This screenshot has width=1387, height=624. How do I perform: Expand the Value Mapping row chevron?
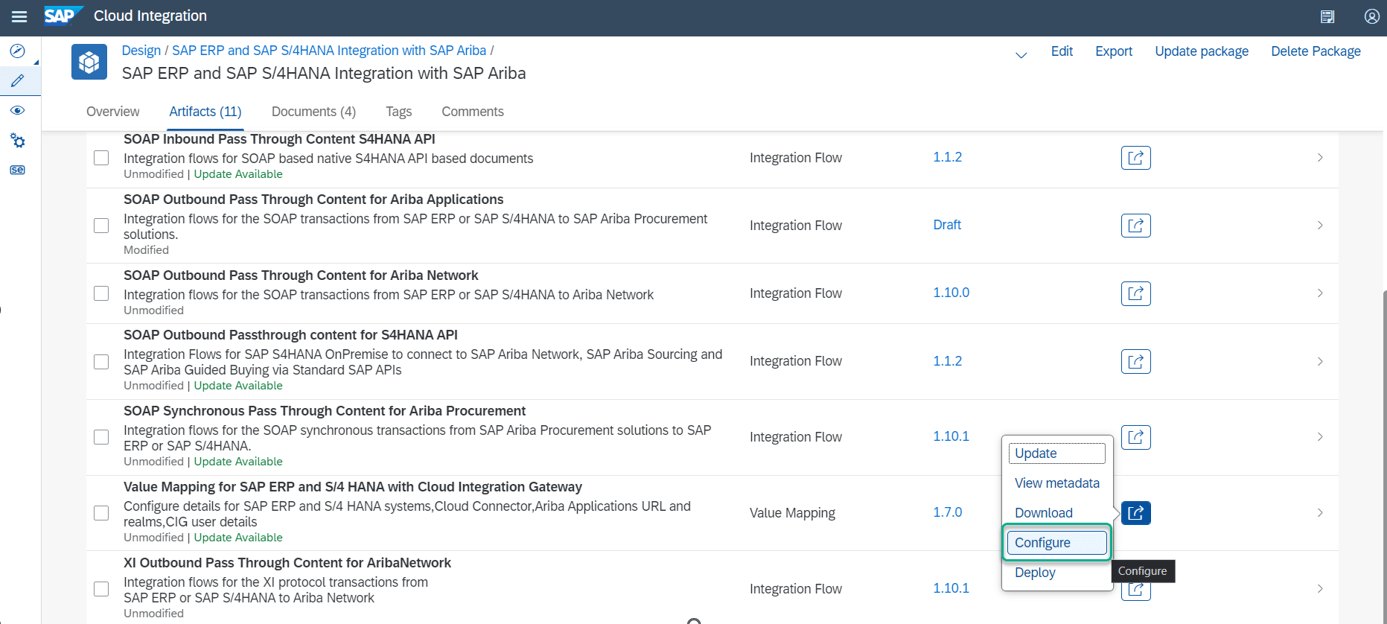1320,513
